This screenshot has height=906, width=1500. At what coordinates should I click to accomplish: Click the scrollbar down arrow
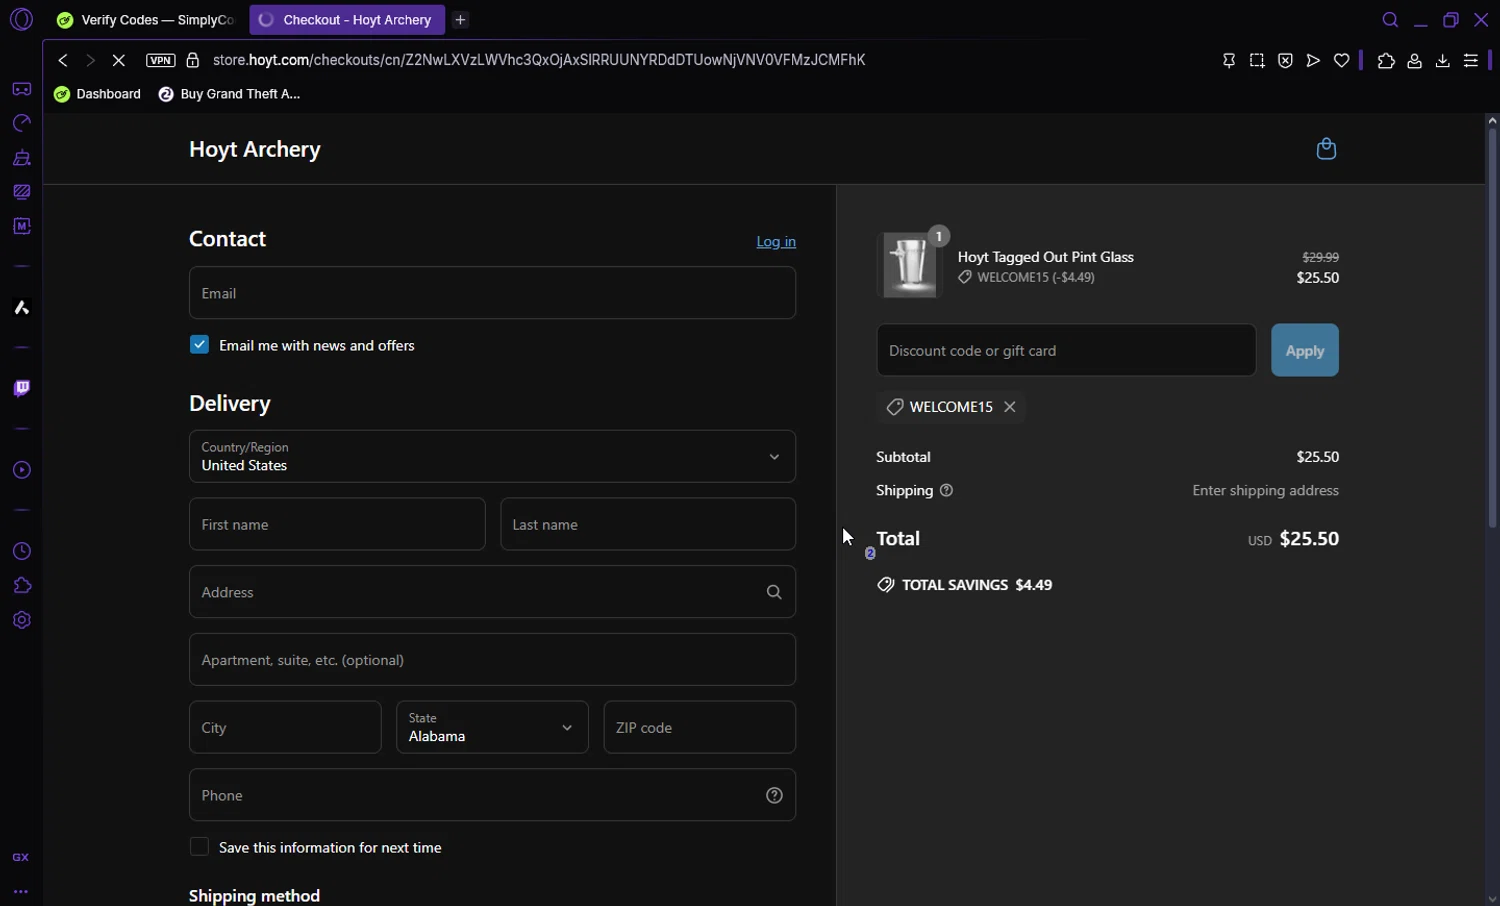click(1492, 898)
